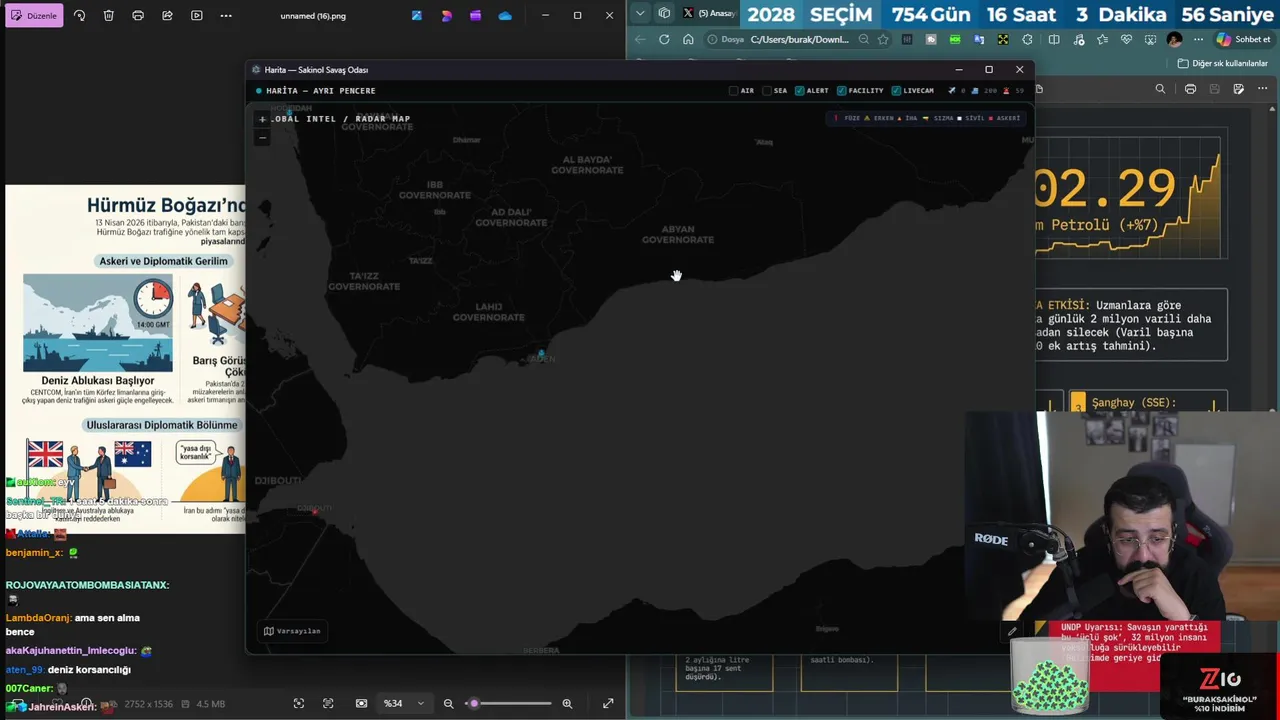Image resolution: width=1280 pixels, height=720 pixels.
Task: Open the PDF toolbar three-dot menu
Action: click(1263, 89)
